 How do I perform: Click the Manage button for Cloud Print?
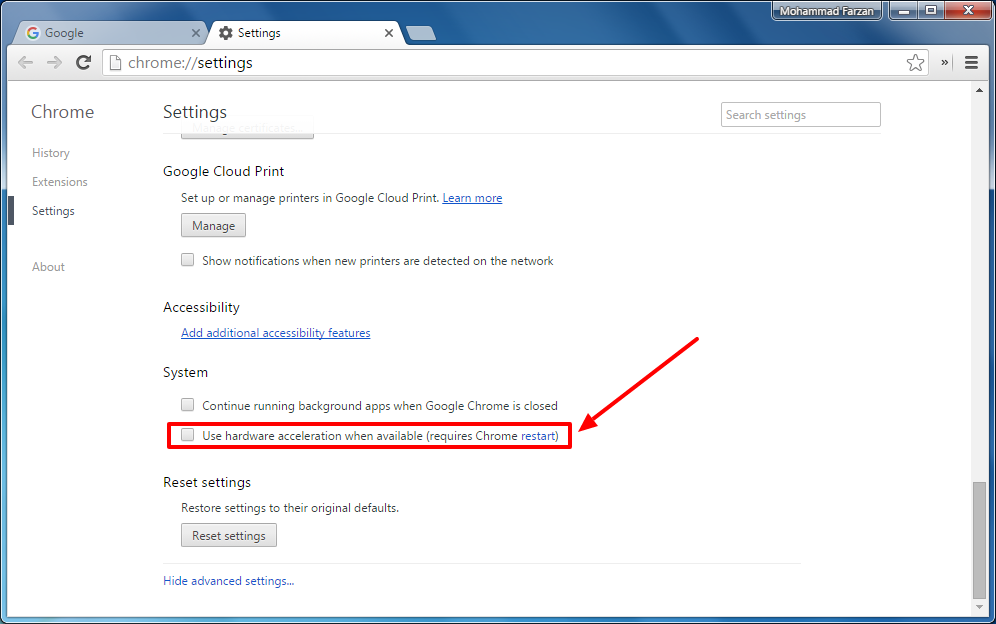point(213,226)
